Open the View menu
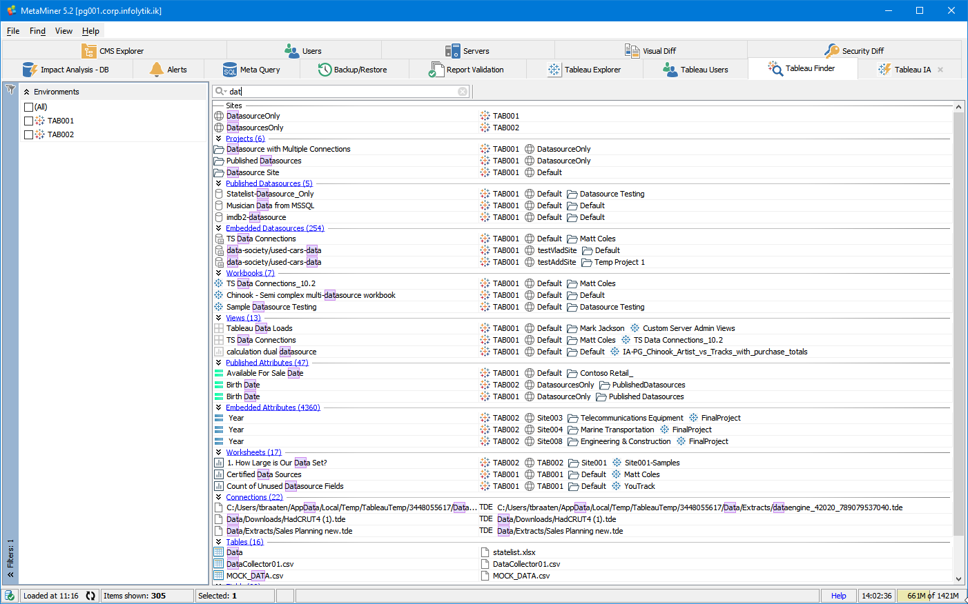Image resolution: width=968 pixels, height=604 pixels. (64, 31)
